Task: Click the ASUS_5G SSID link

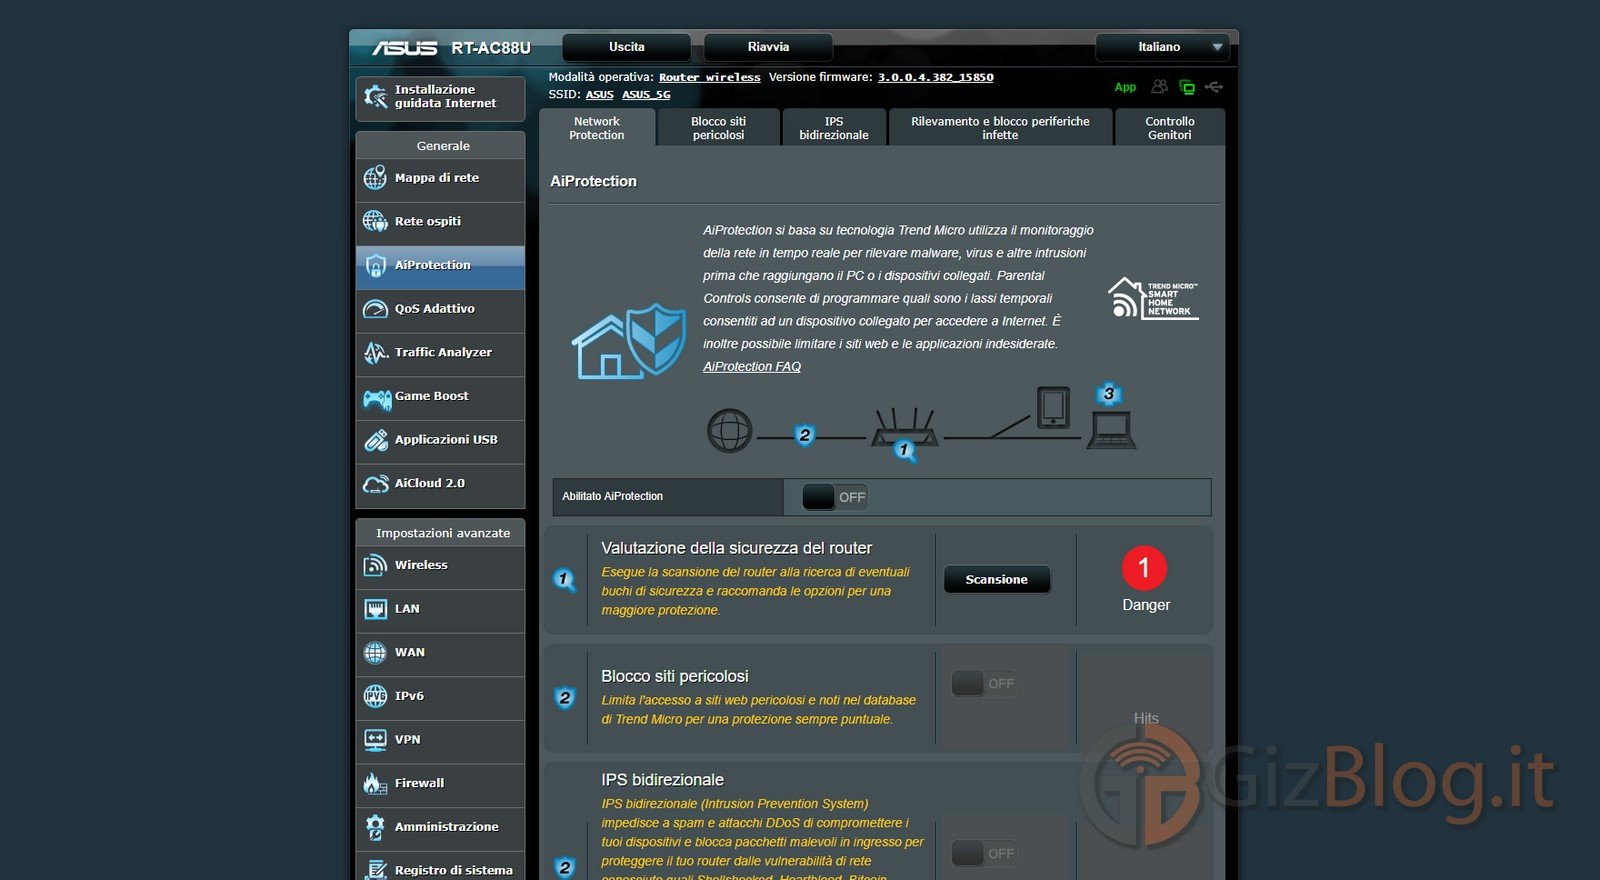Action: pos(646,94)
